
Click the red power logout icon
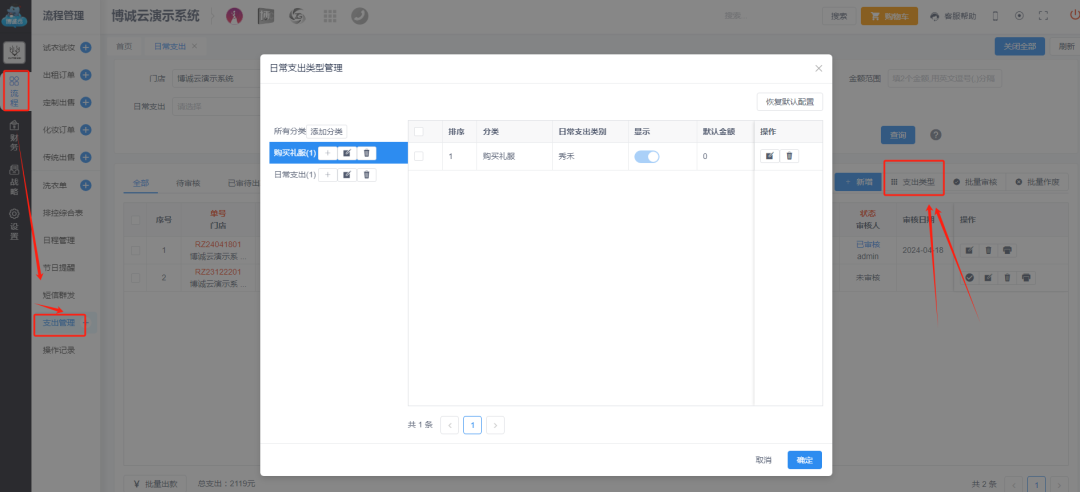click(1074, 15)
